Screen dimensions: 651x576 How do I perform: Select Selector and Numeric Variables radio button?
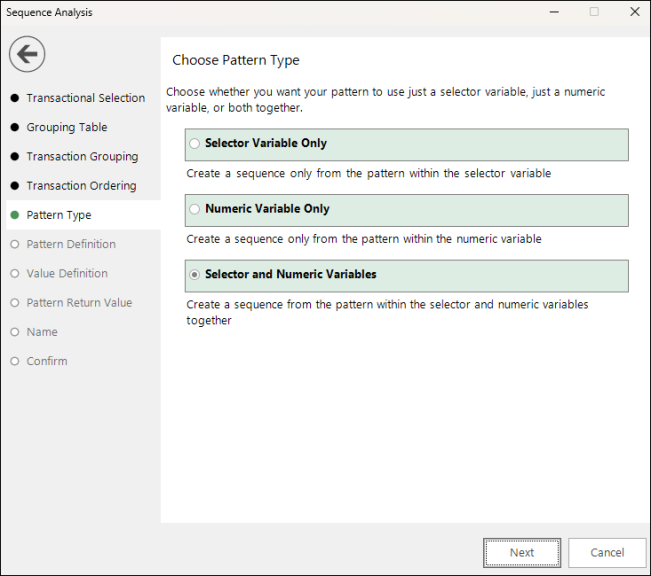[194, 275]
